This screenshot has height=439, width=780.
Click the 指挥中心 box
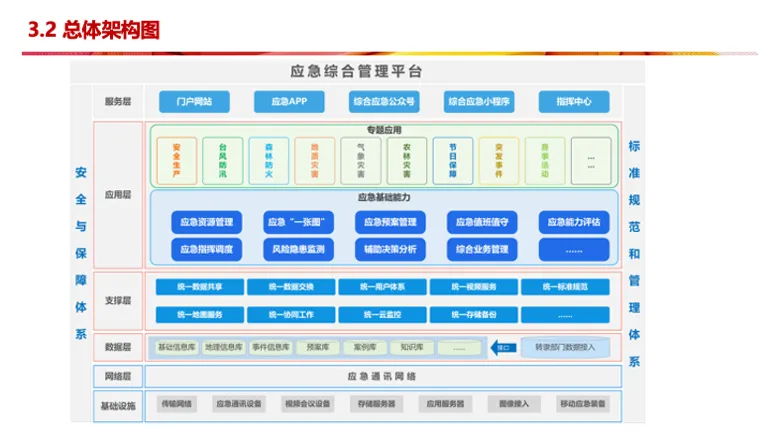coord(574,101)
